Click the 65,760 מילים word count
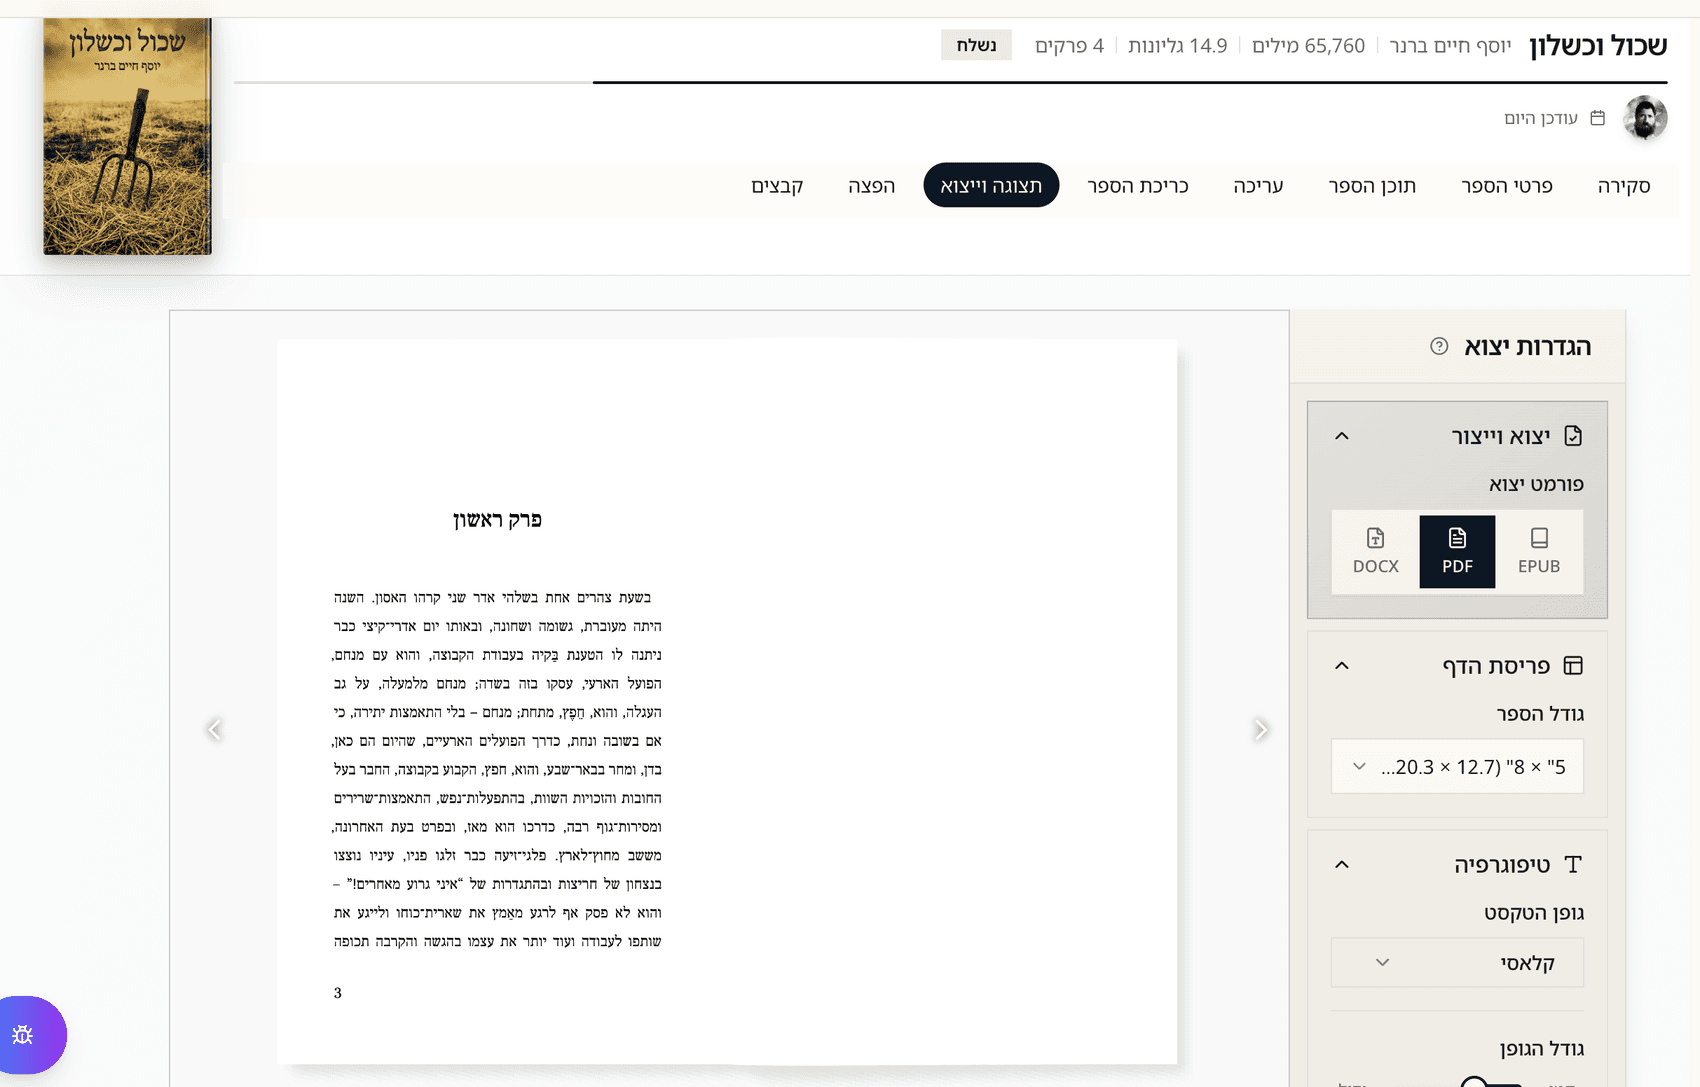 tap(1308, 46)
